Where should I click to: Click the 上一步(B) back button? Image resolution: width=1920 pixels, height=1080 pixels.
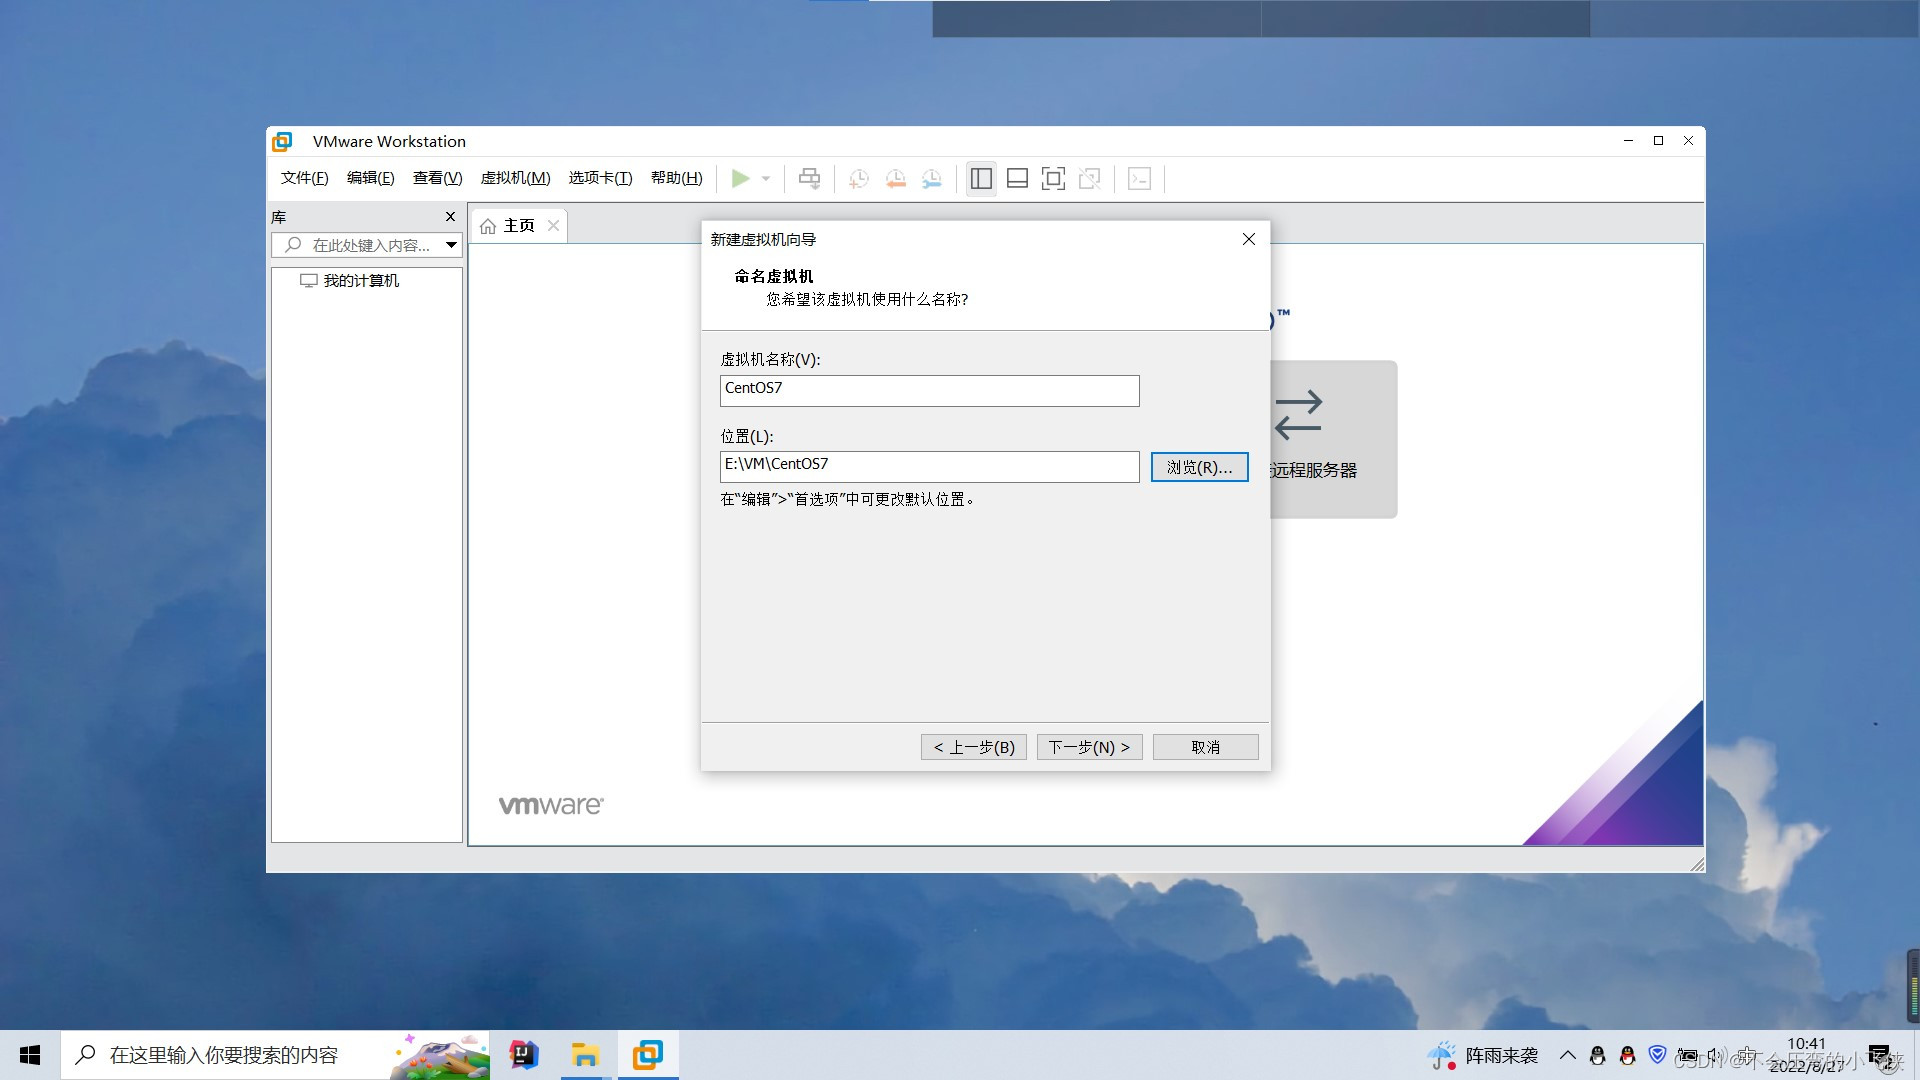coord(974,747)
